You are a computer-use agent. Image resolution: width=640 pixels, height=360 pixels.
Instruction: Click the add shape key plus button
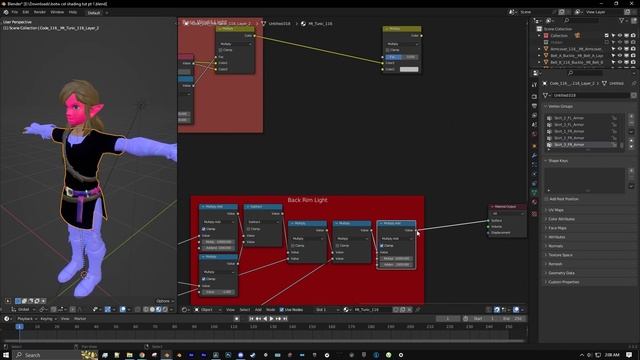click(631, 171)
